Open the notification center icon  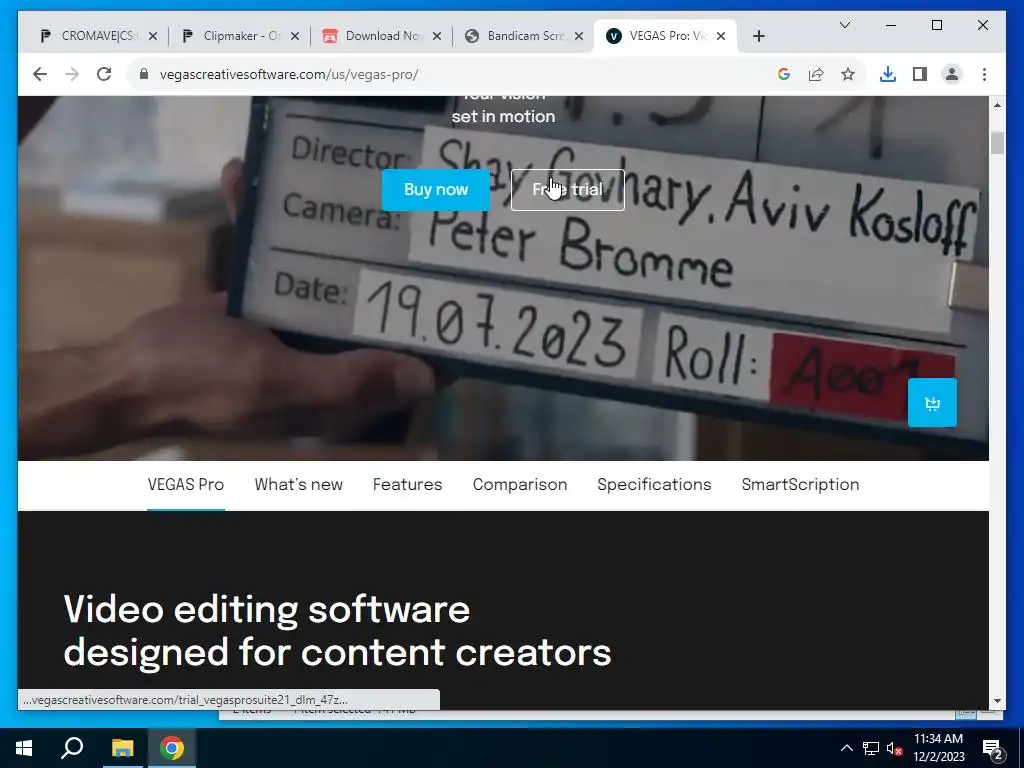coord(993,749)
